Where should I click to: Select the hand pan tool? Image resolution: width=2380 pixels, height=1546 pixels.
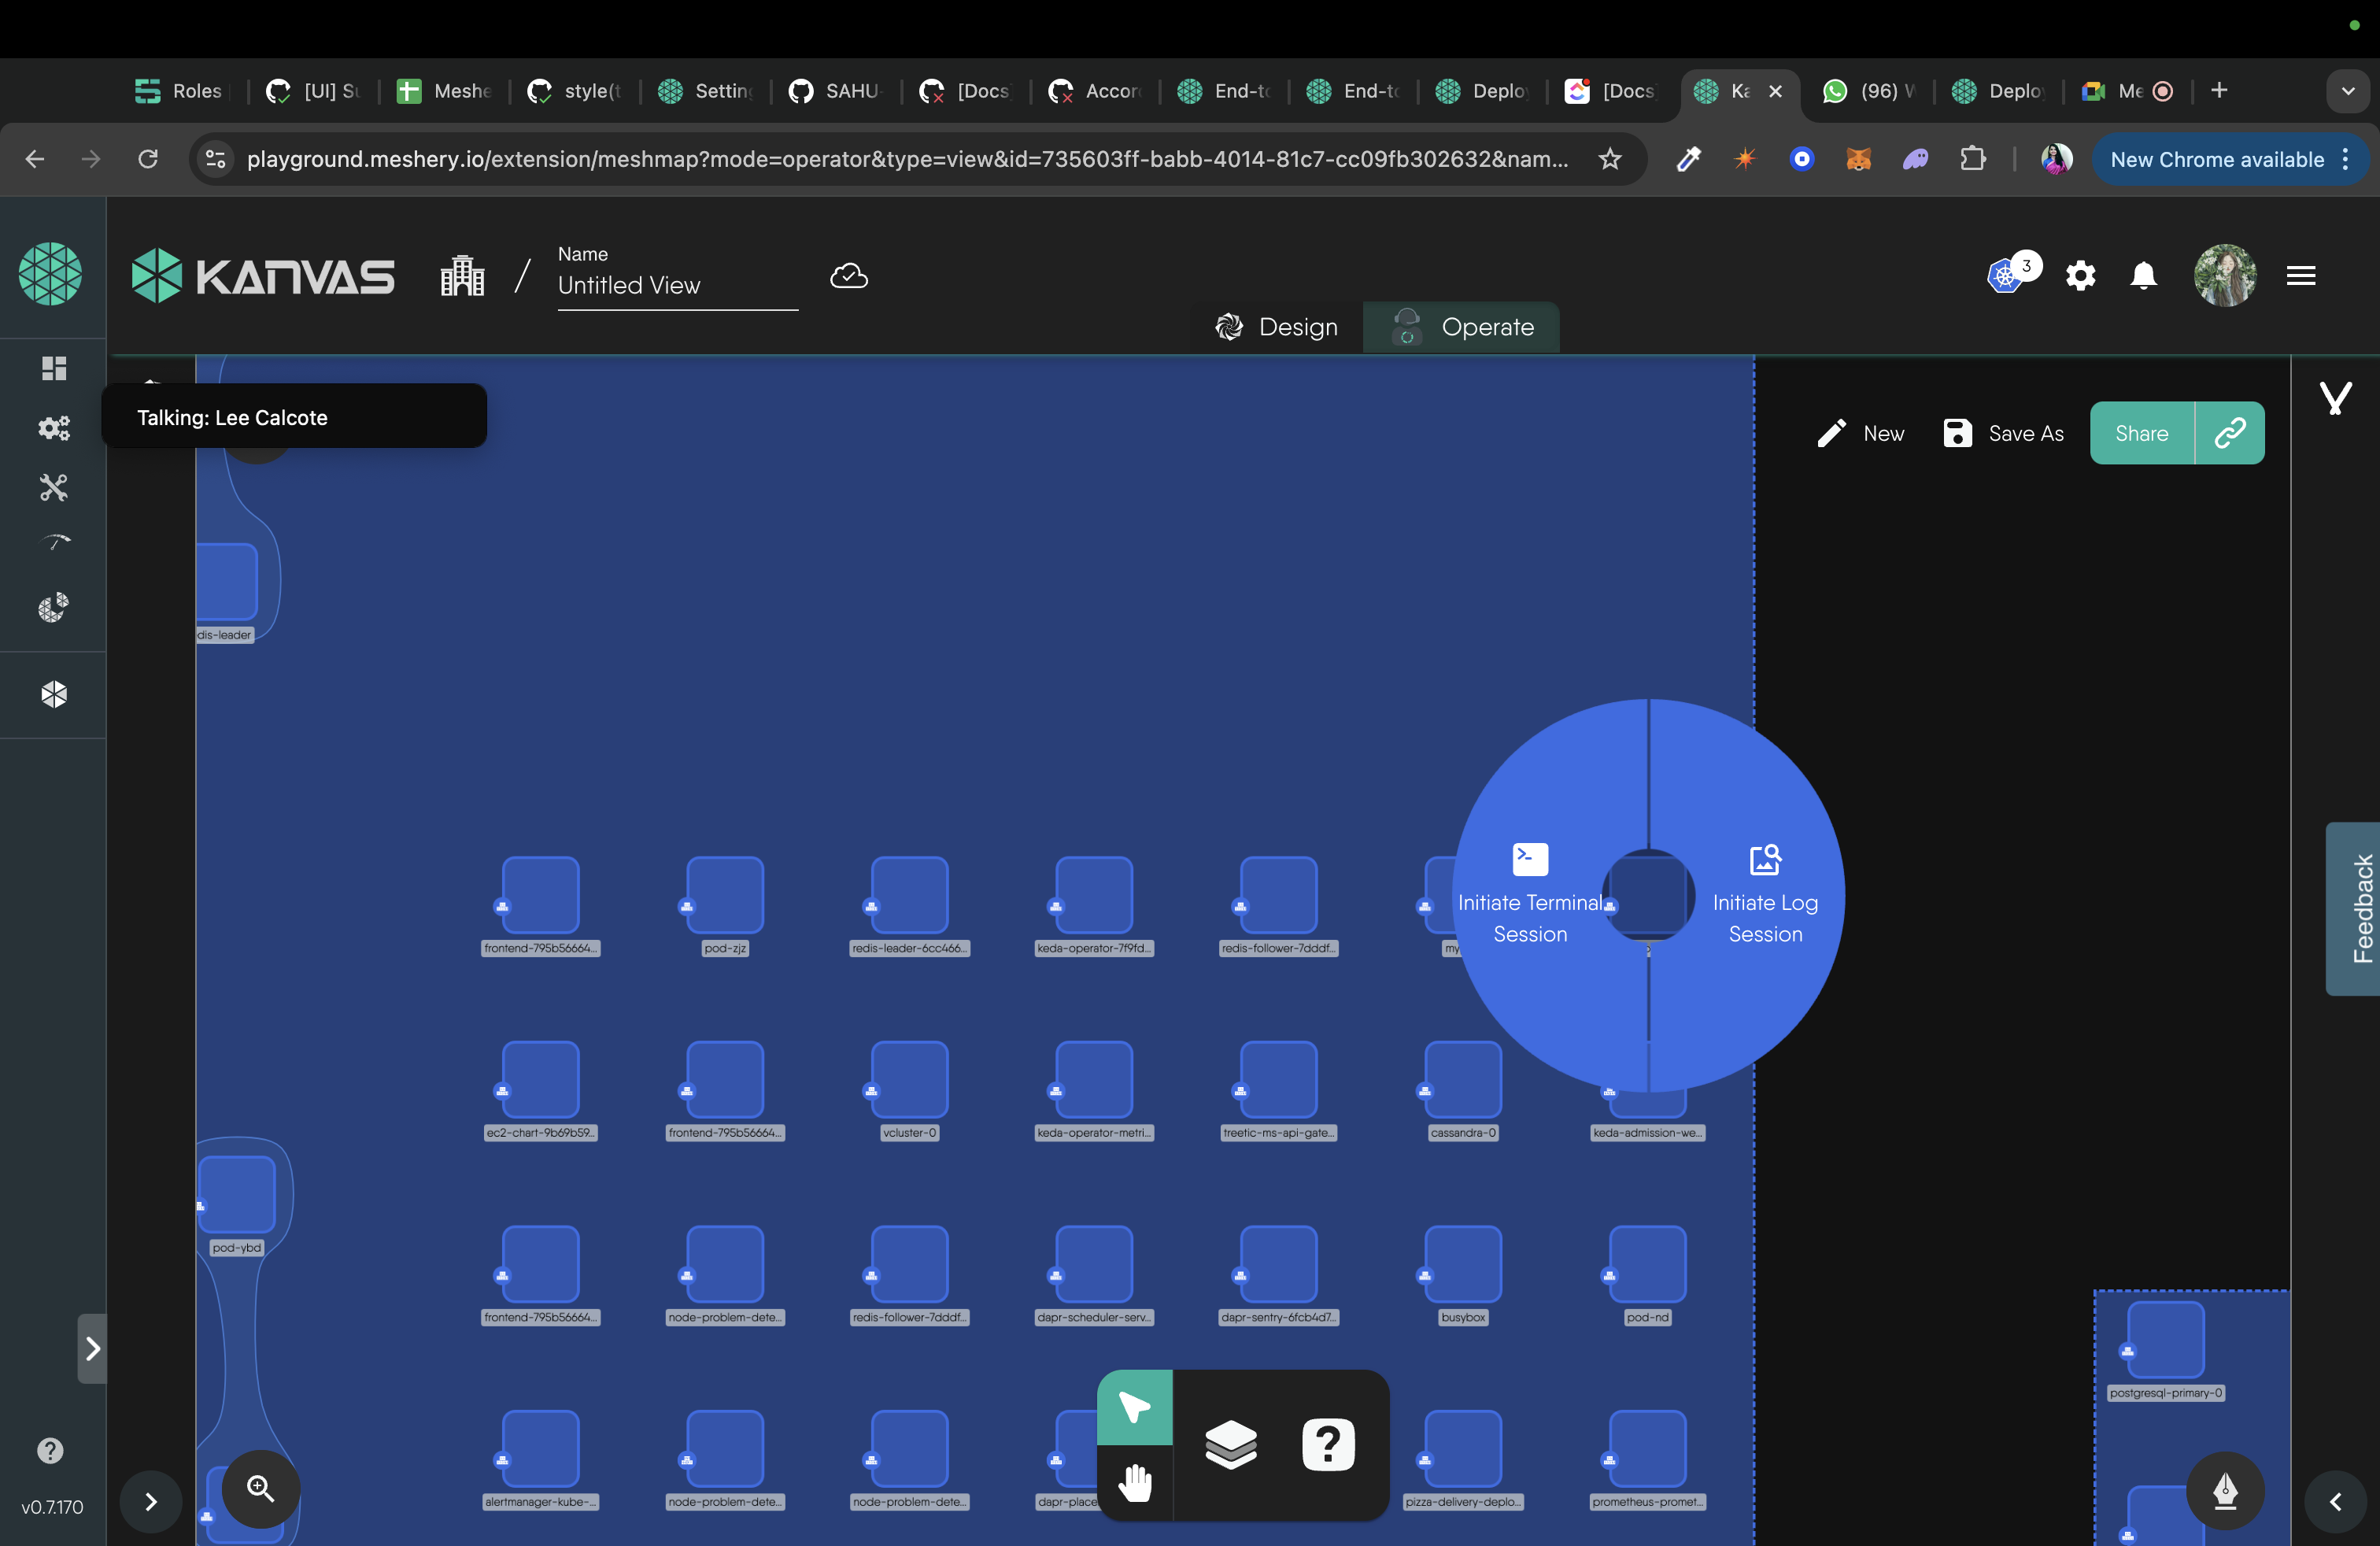[x=1134, y=1482]
